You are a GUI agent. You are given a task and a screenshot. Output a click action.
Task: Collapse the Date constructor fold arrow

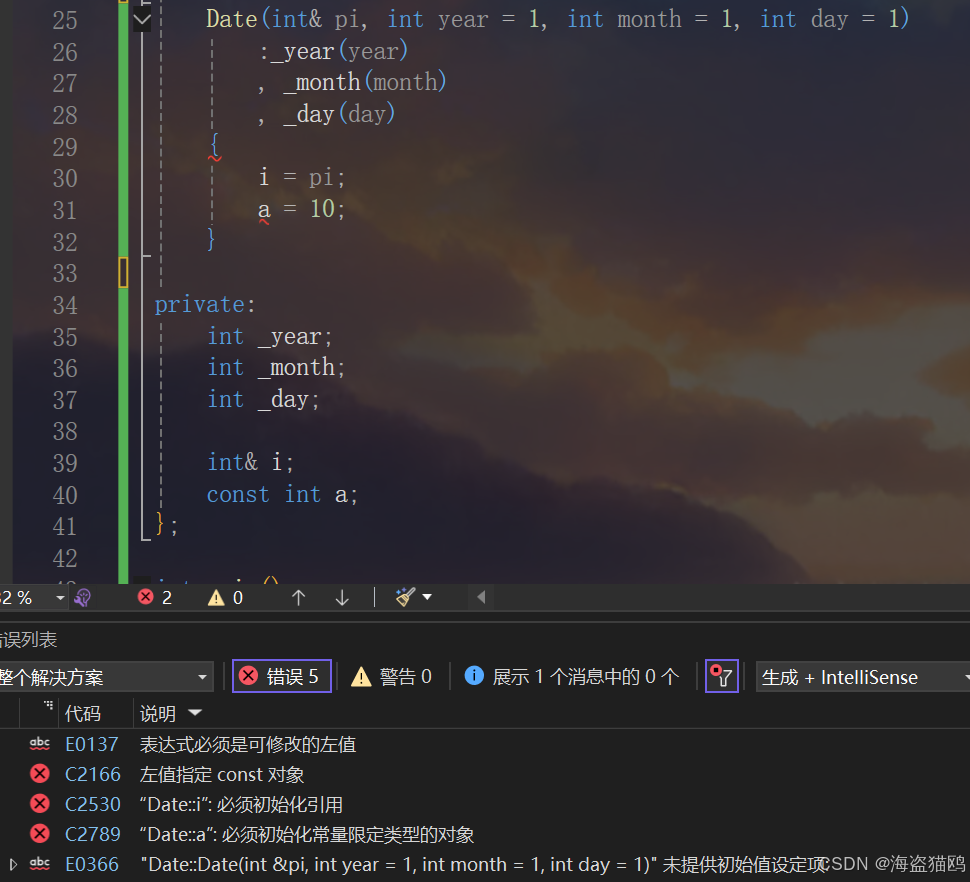(142, 20)
